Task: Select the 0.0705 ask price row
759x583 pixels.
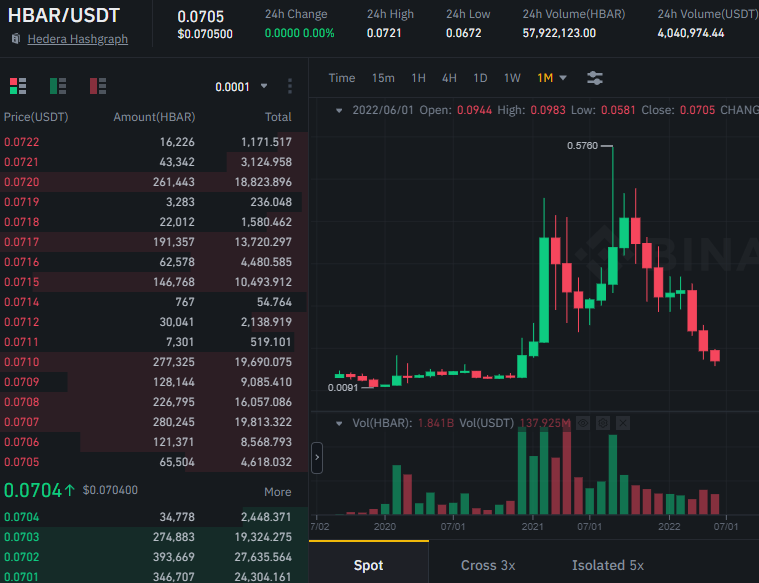Action: click(154, 462)
